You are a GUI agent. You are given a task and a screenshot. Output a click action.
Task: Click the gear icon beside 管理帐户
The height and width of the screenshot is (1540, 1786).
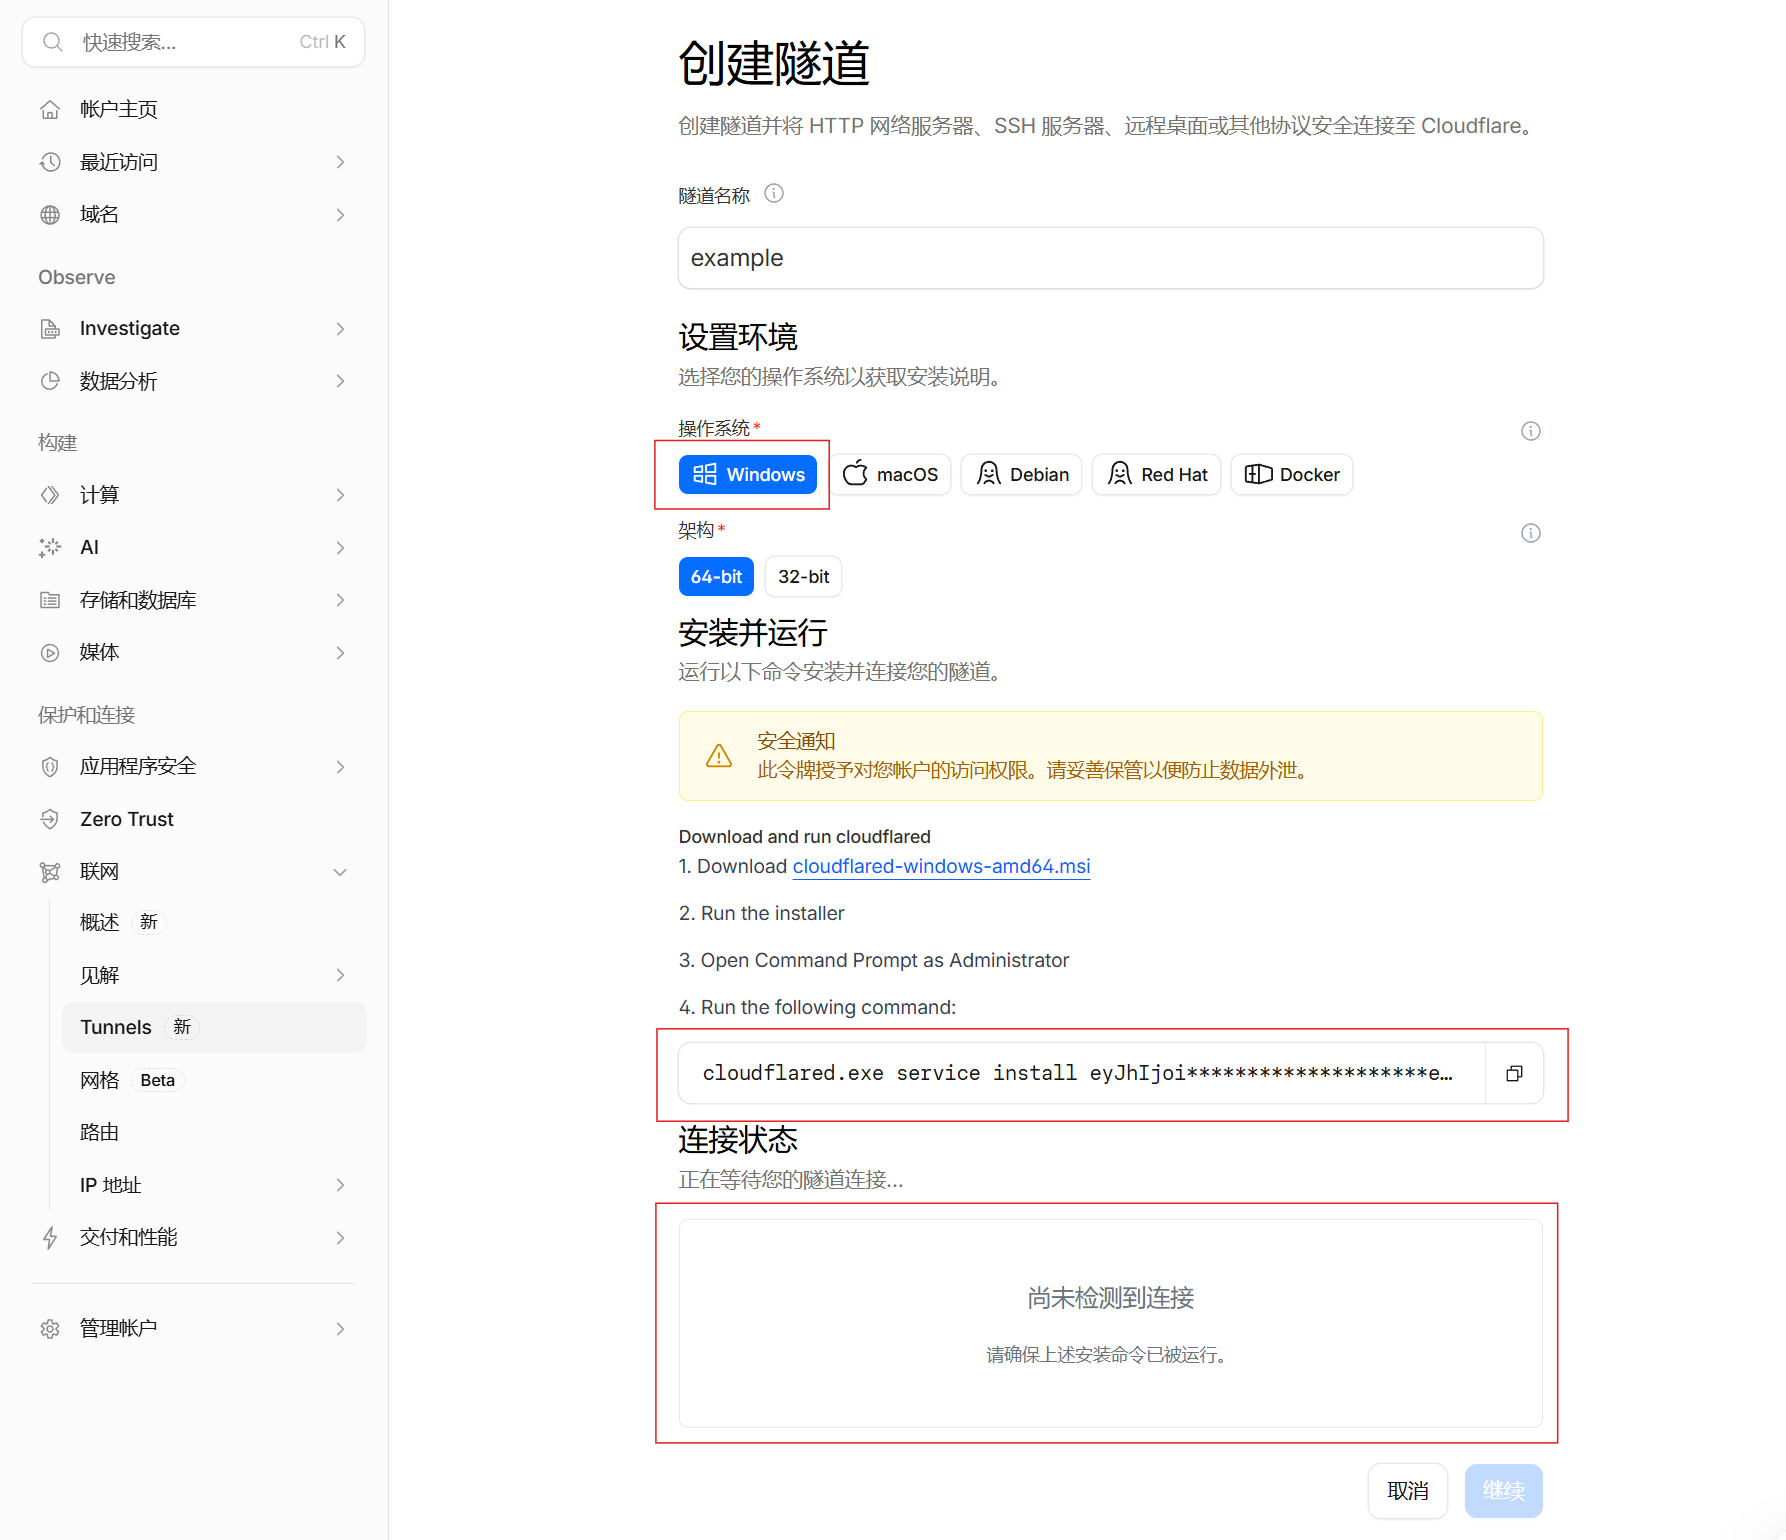tap(50, 1329)
